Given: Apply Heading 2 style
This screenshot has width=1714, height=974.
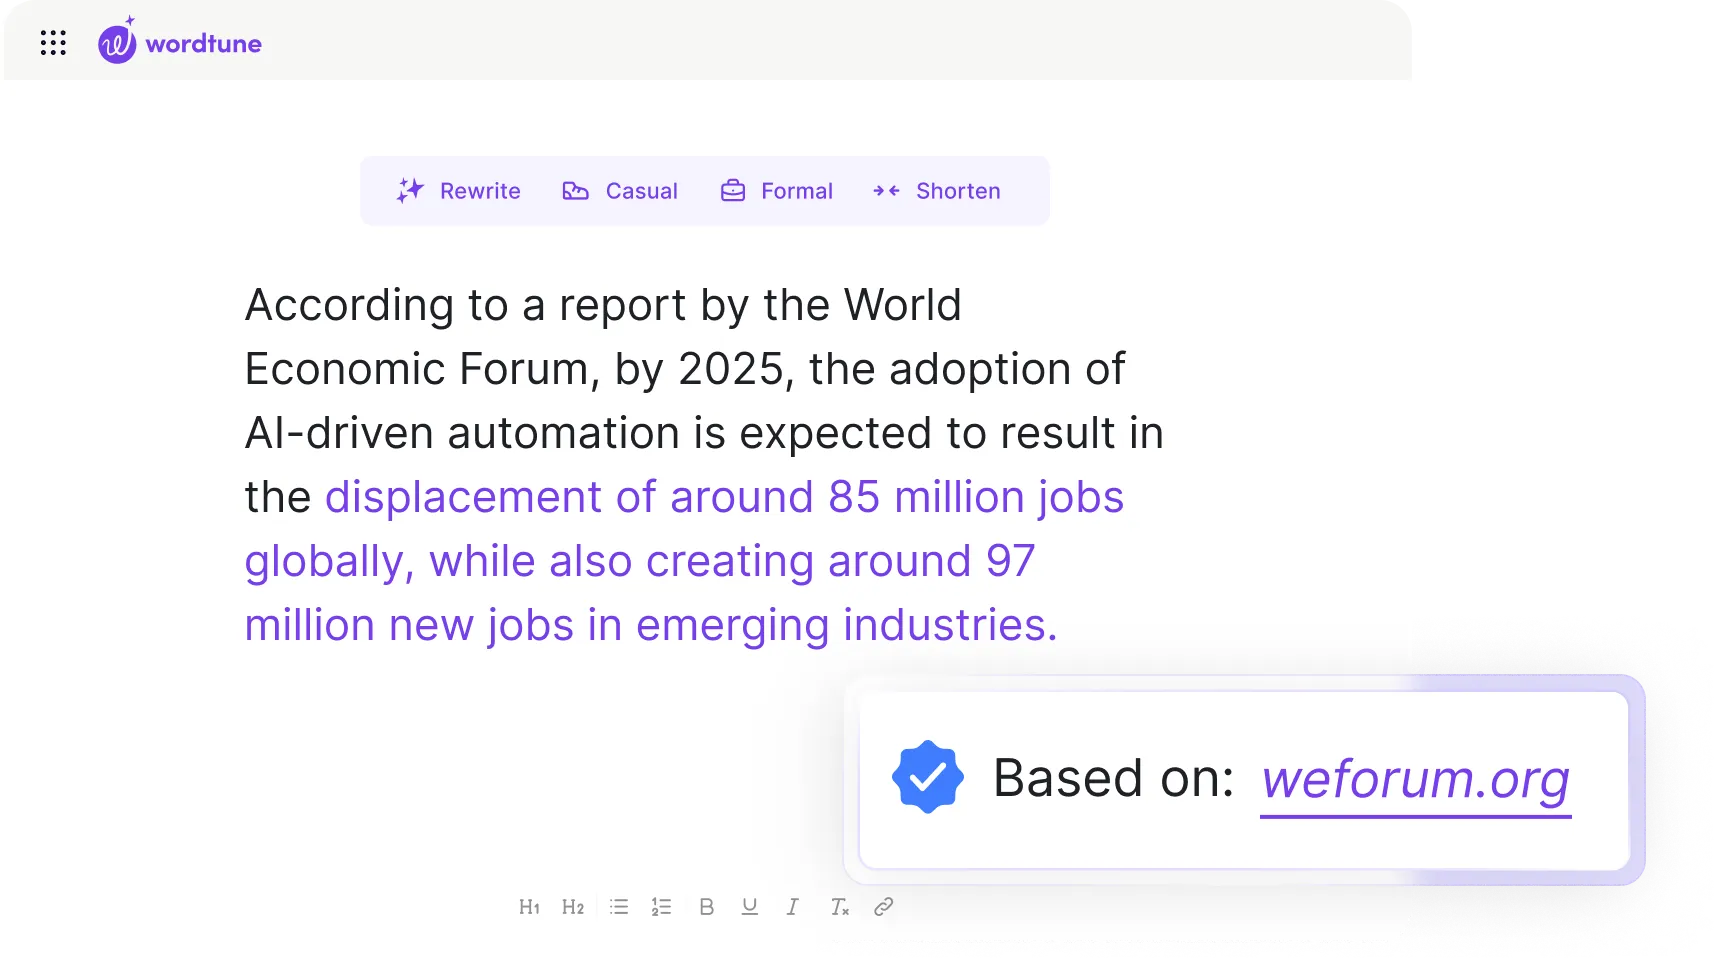Looking at the screenshot, I should (573, 907).
